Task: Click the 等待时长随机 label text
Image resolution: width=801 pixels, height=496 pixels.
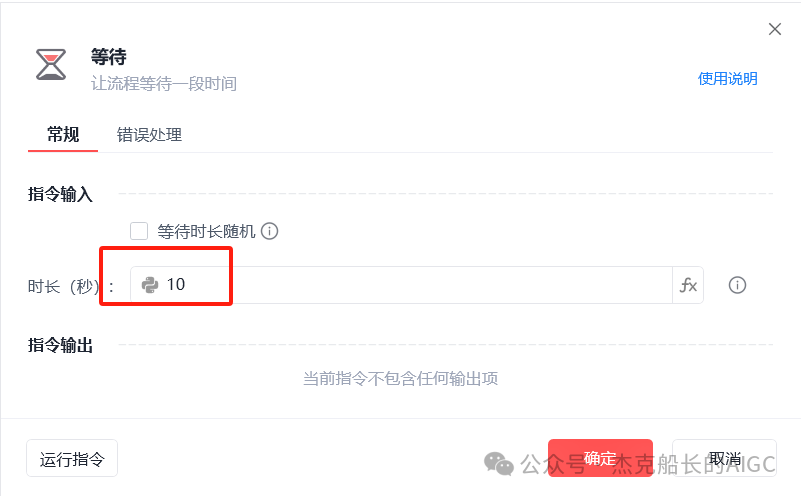Action: pos(206,231)
